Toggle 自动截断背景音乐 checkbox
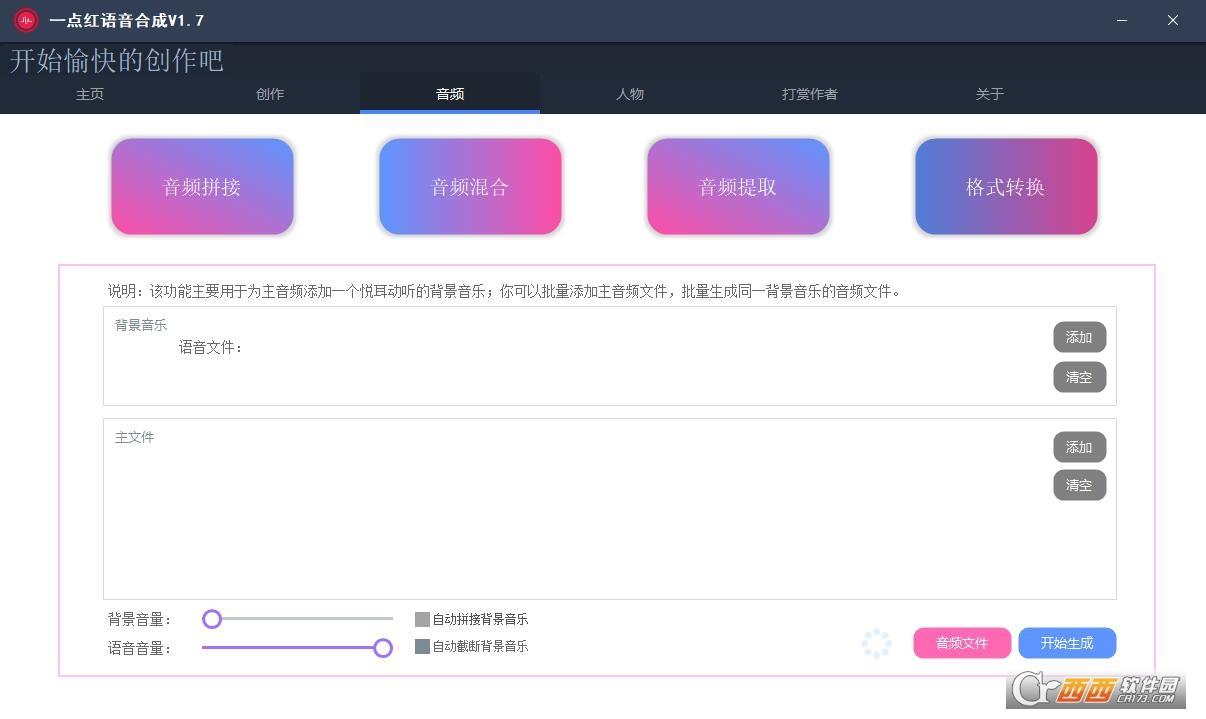The width and height of the screenshot is (1206, 719). click(x=422, y=646)
